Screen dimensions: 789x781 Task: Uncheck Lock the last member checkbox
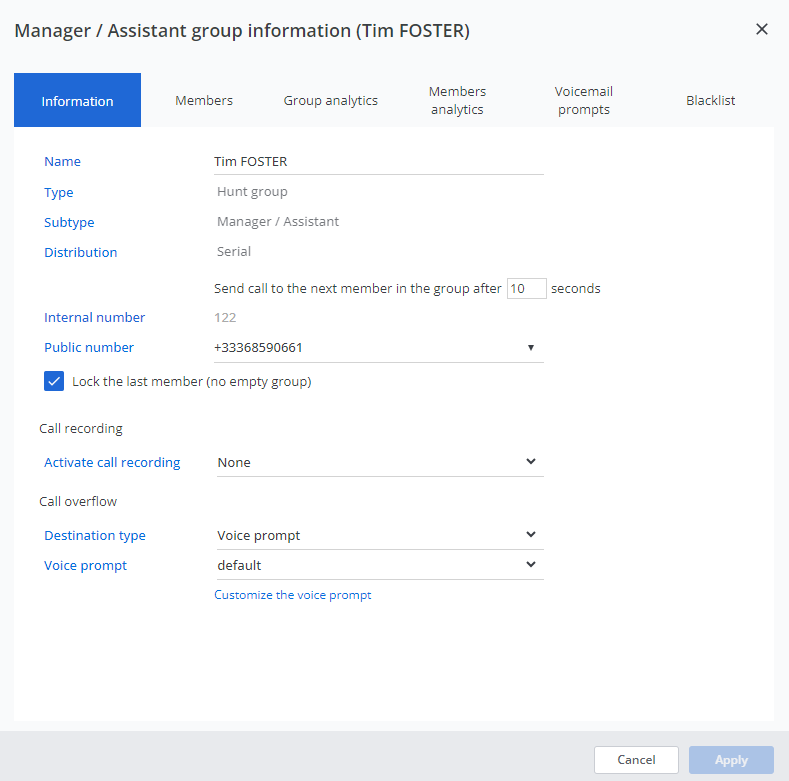55,381
